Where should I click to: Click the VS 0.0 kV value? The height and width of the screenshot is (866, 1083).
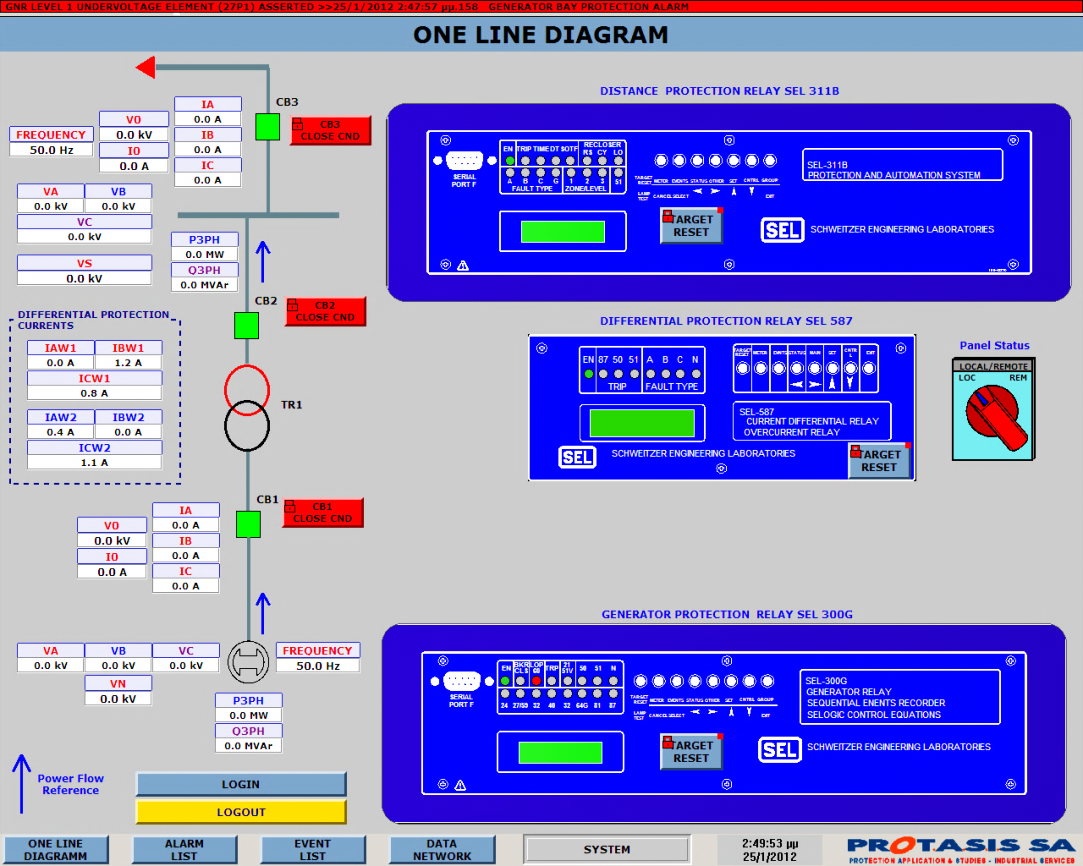tap(84, 278)
